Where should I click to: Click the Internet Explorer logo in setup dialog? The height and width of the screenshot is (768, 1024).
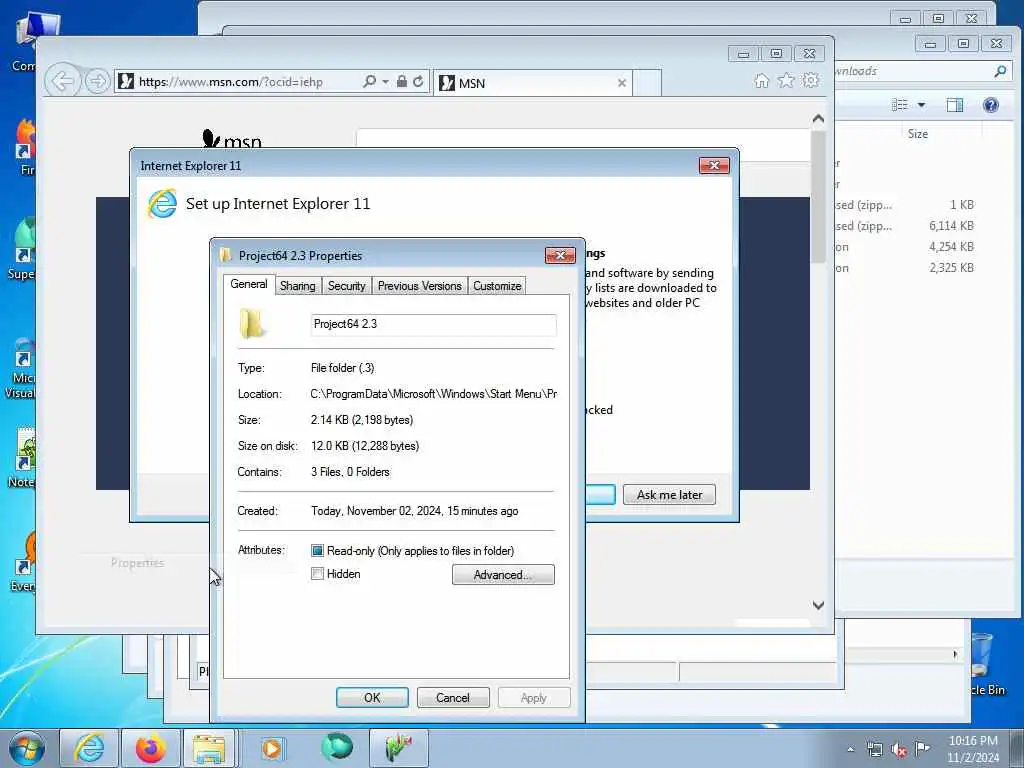(162, 203)
